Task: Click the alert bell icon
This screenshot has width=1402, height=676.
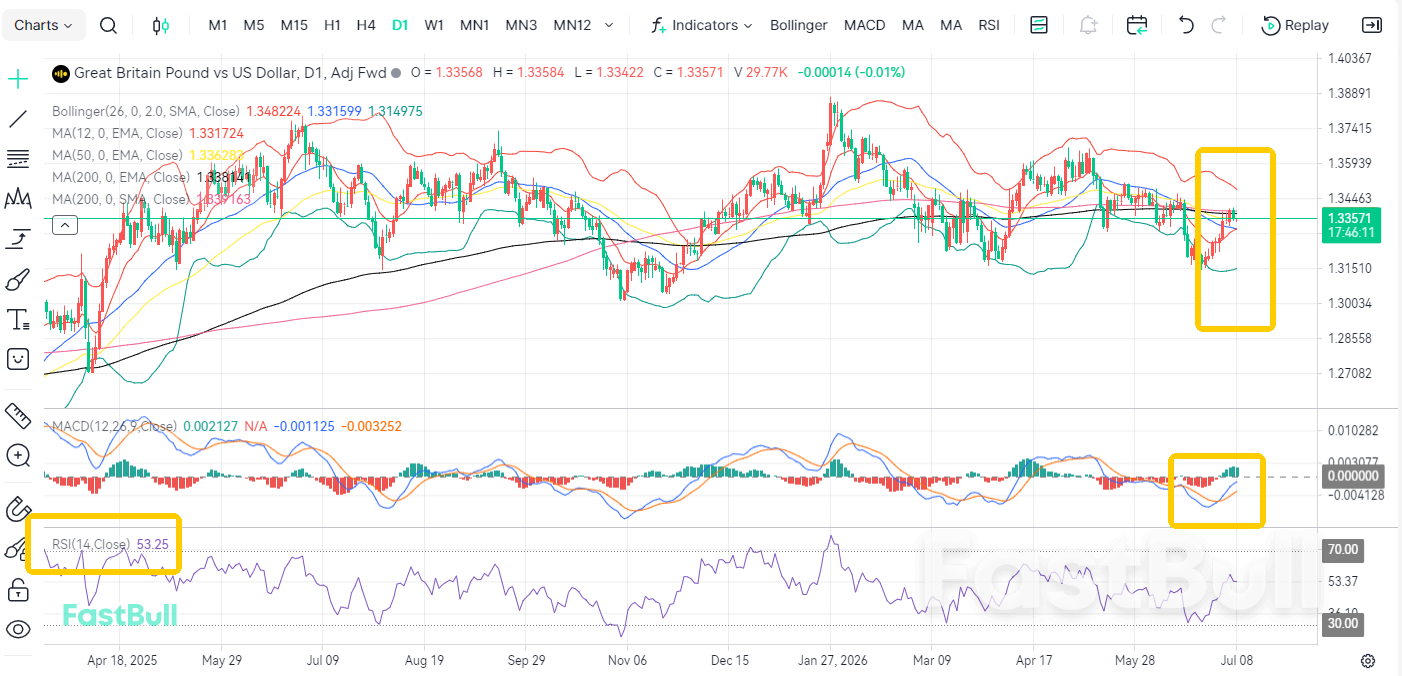Action: [x=1088, y=25]
